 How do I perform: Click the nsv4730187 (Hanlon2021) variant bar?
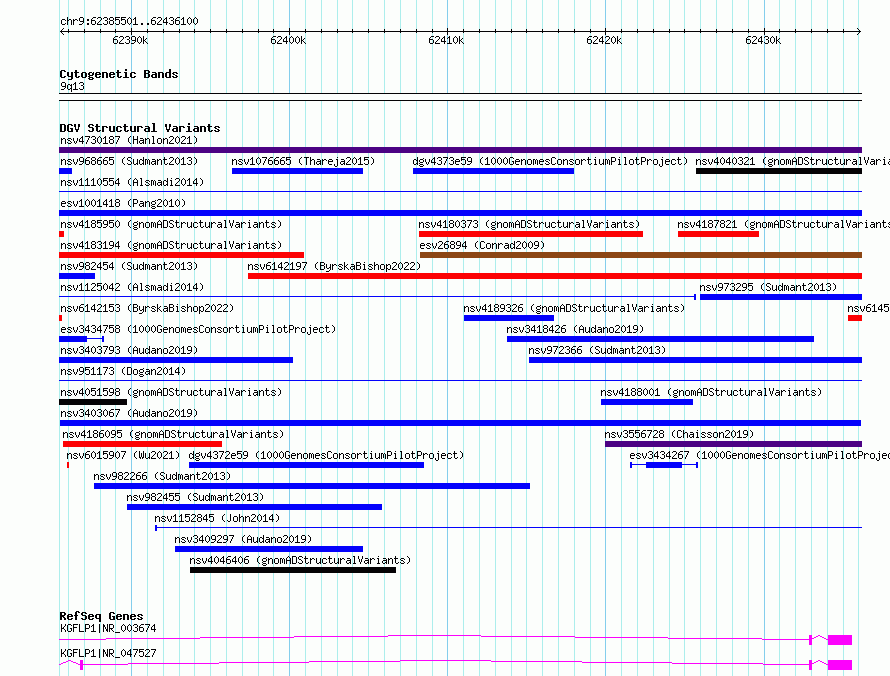(x=460, y=150)
